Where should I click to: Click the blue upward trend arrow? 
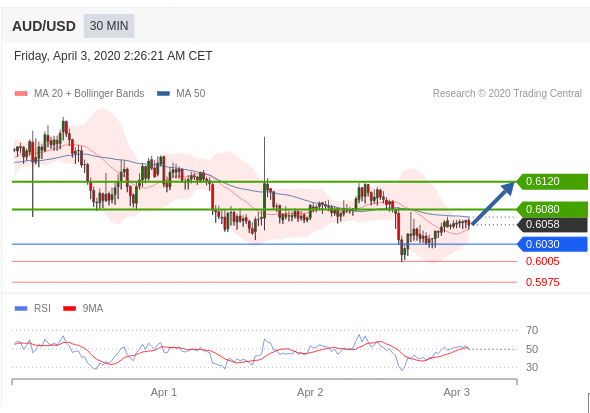492,203
